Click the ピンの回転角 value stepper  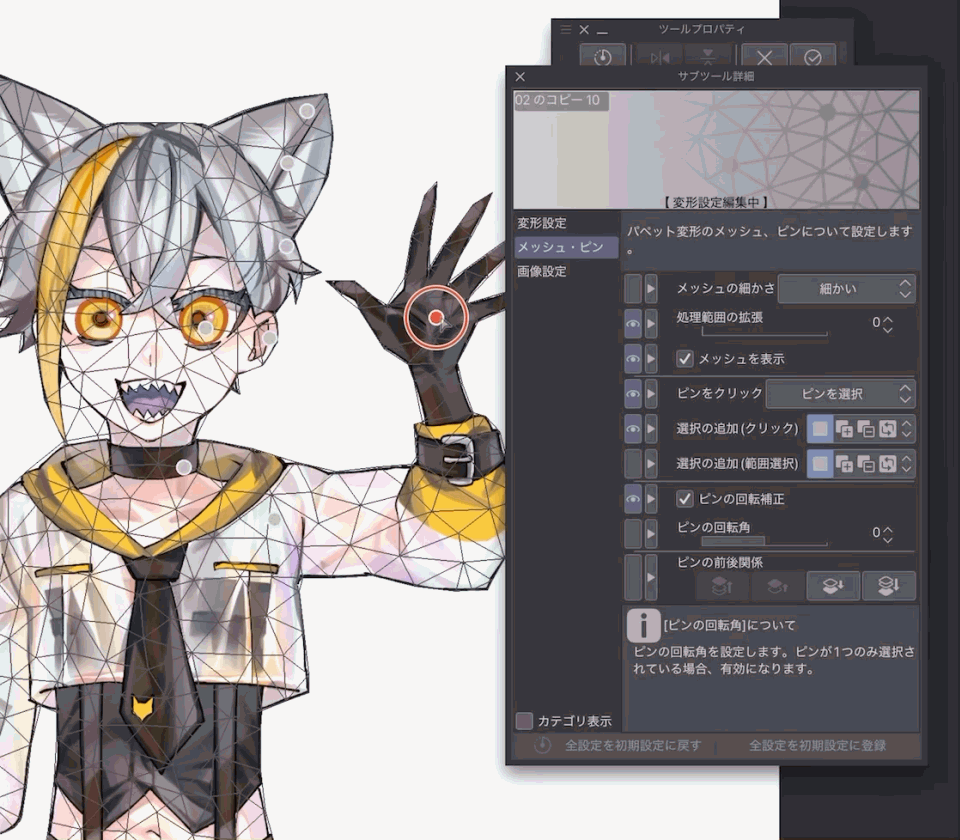(x=888, y=534)
